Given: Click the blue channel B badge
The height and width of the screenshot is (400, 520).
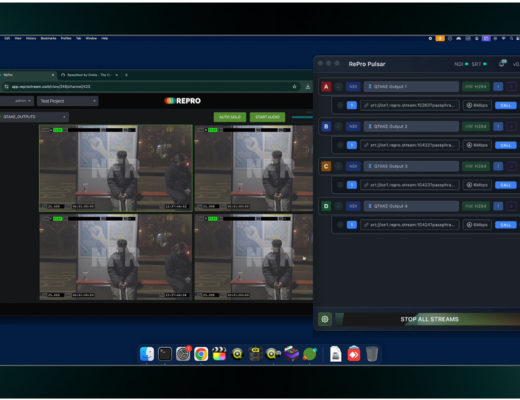Looking at the screenshot, I should (326, 126).
